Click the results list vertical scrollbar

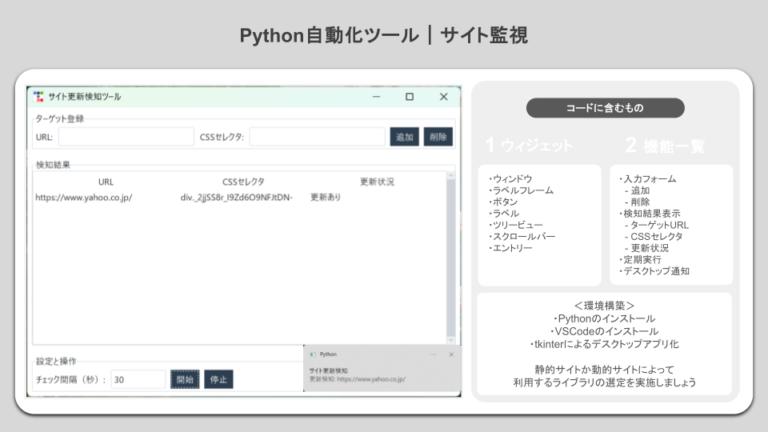tap(451, 260)
